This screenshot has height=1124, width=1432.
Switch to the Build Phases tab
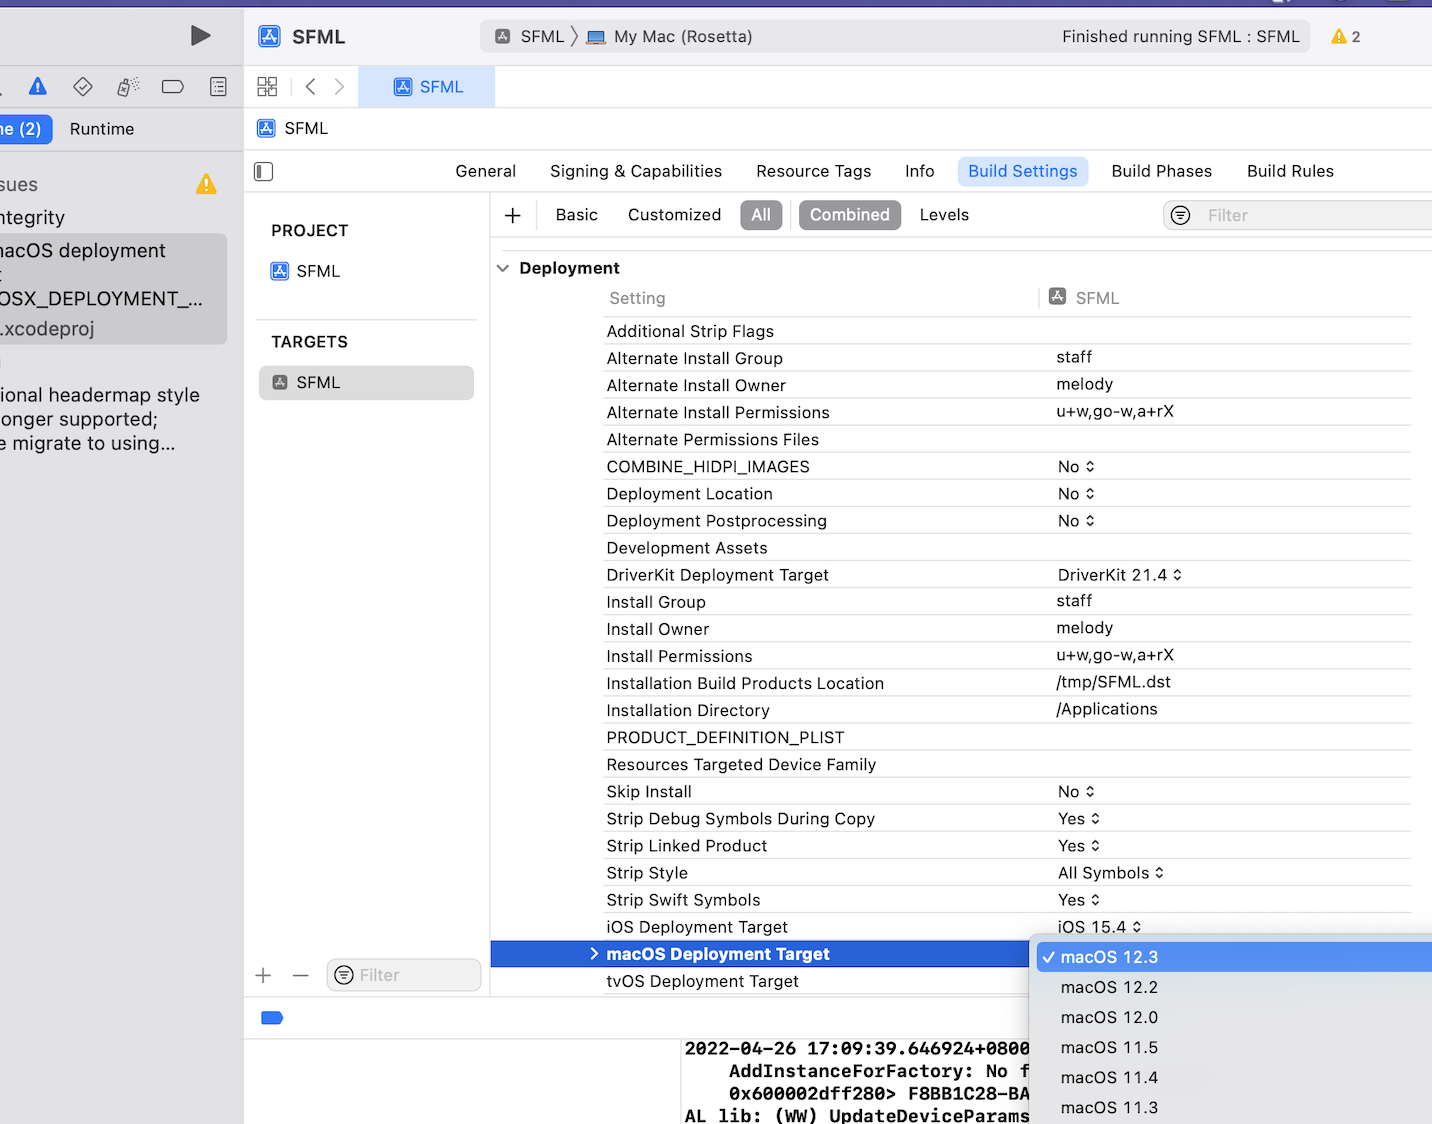tap(1161, 171)
